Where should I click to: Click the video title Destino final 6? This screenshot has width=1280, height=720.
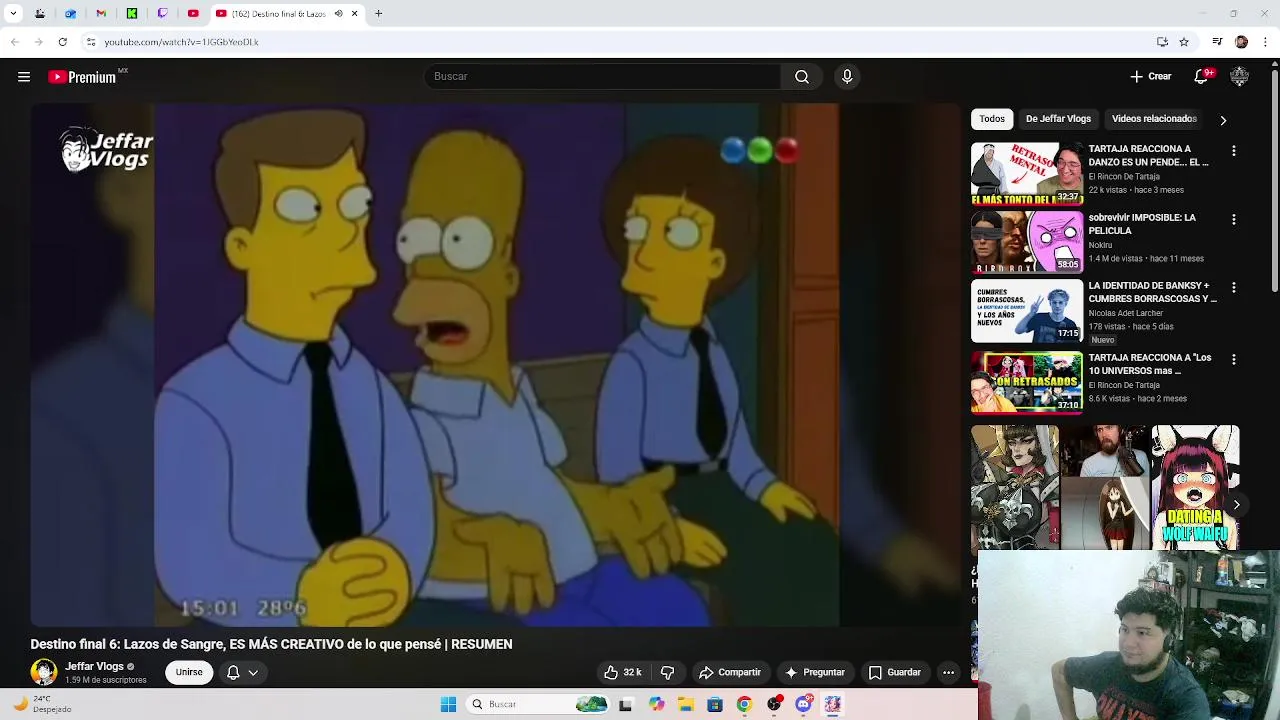click(x=271, y=644)
